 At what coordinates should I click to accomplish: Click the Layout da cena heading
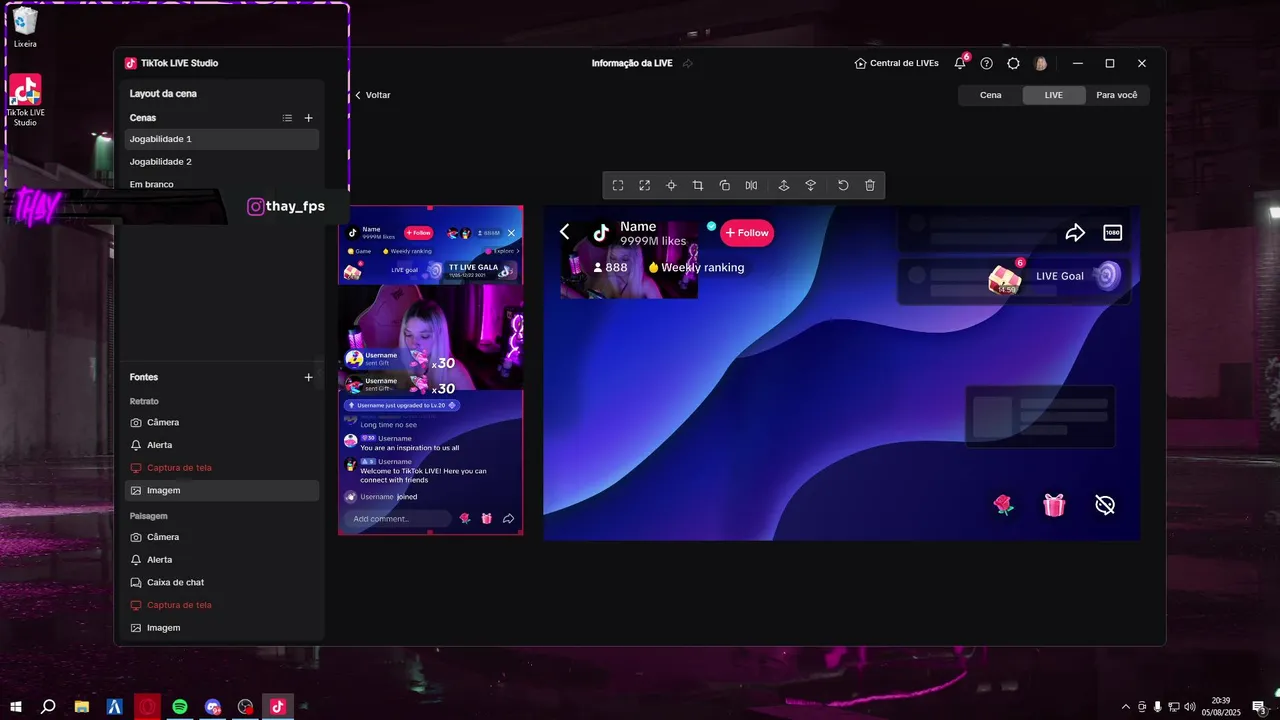(163, 93)
